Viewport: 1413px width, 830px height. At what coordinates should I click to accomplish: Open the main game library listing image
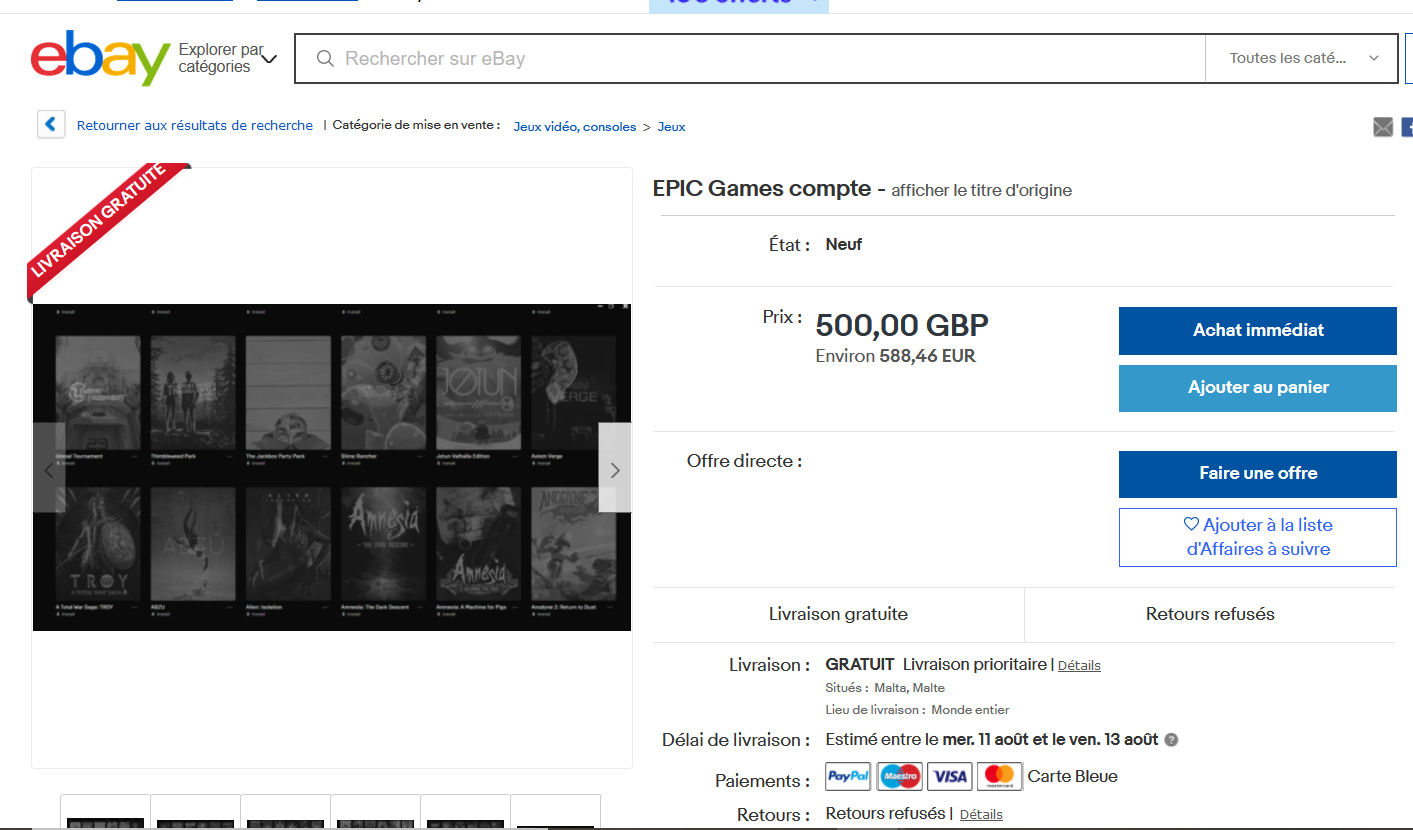pos(332,467)
